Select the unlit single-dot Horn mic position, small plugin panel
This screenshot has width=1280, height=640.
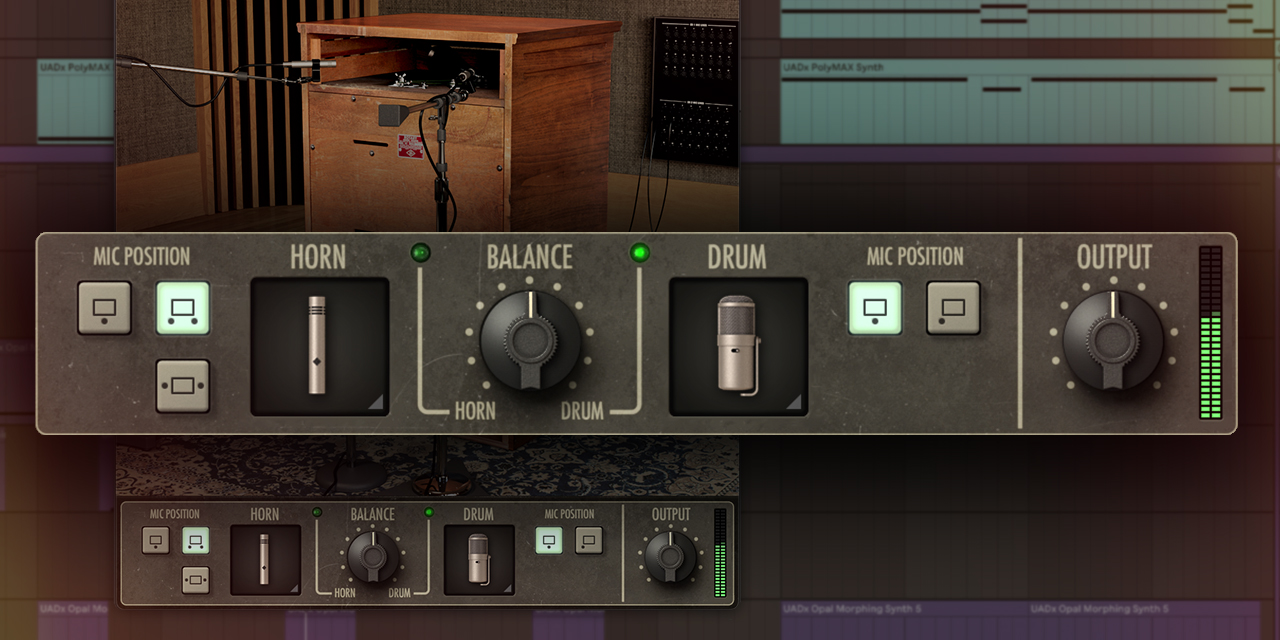pyautogui.click(x=156, y=541)
